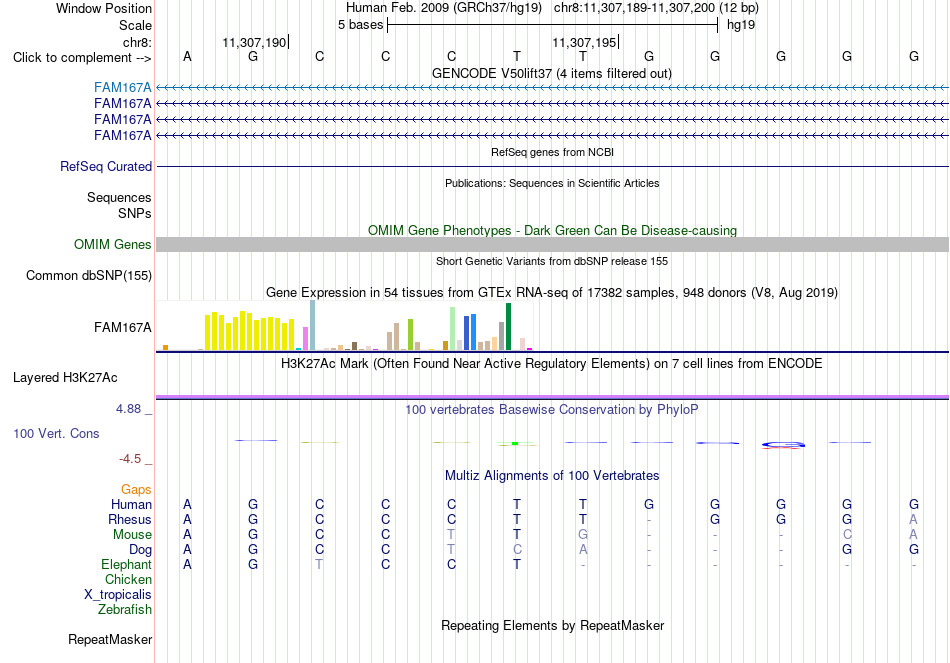Screen dimensions: 950x663
Task: Click the 4.88 conservation scale maximum
Action: [128, 409]
